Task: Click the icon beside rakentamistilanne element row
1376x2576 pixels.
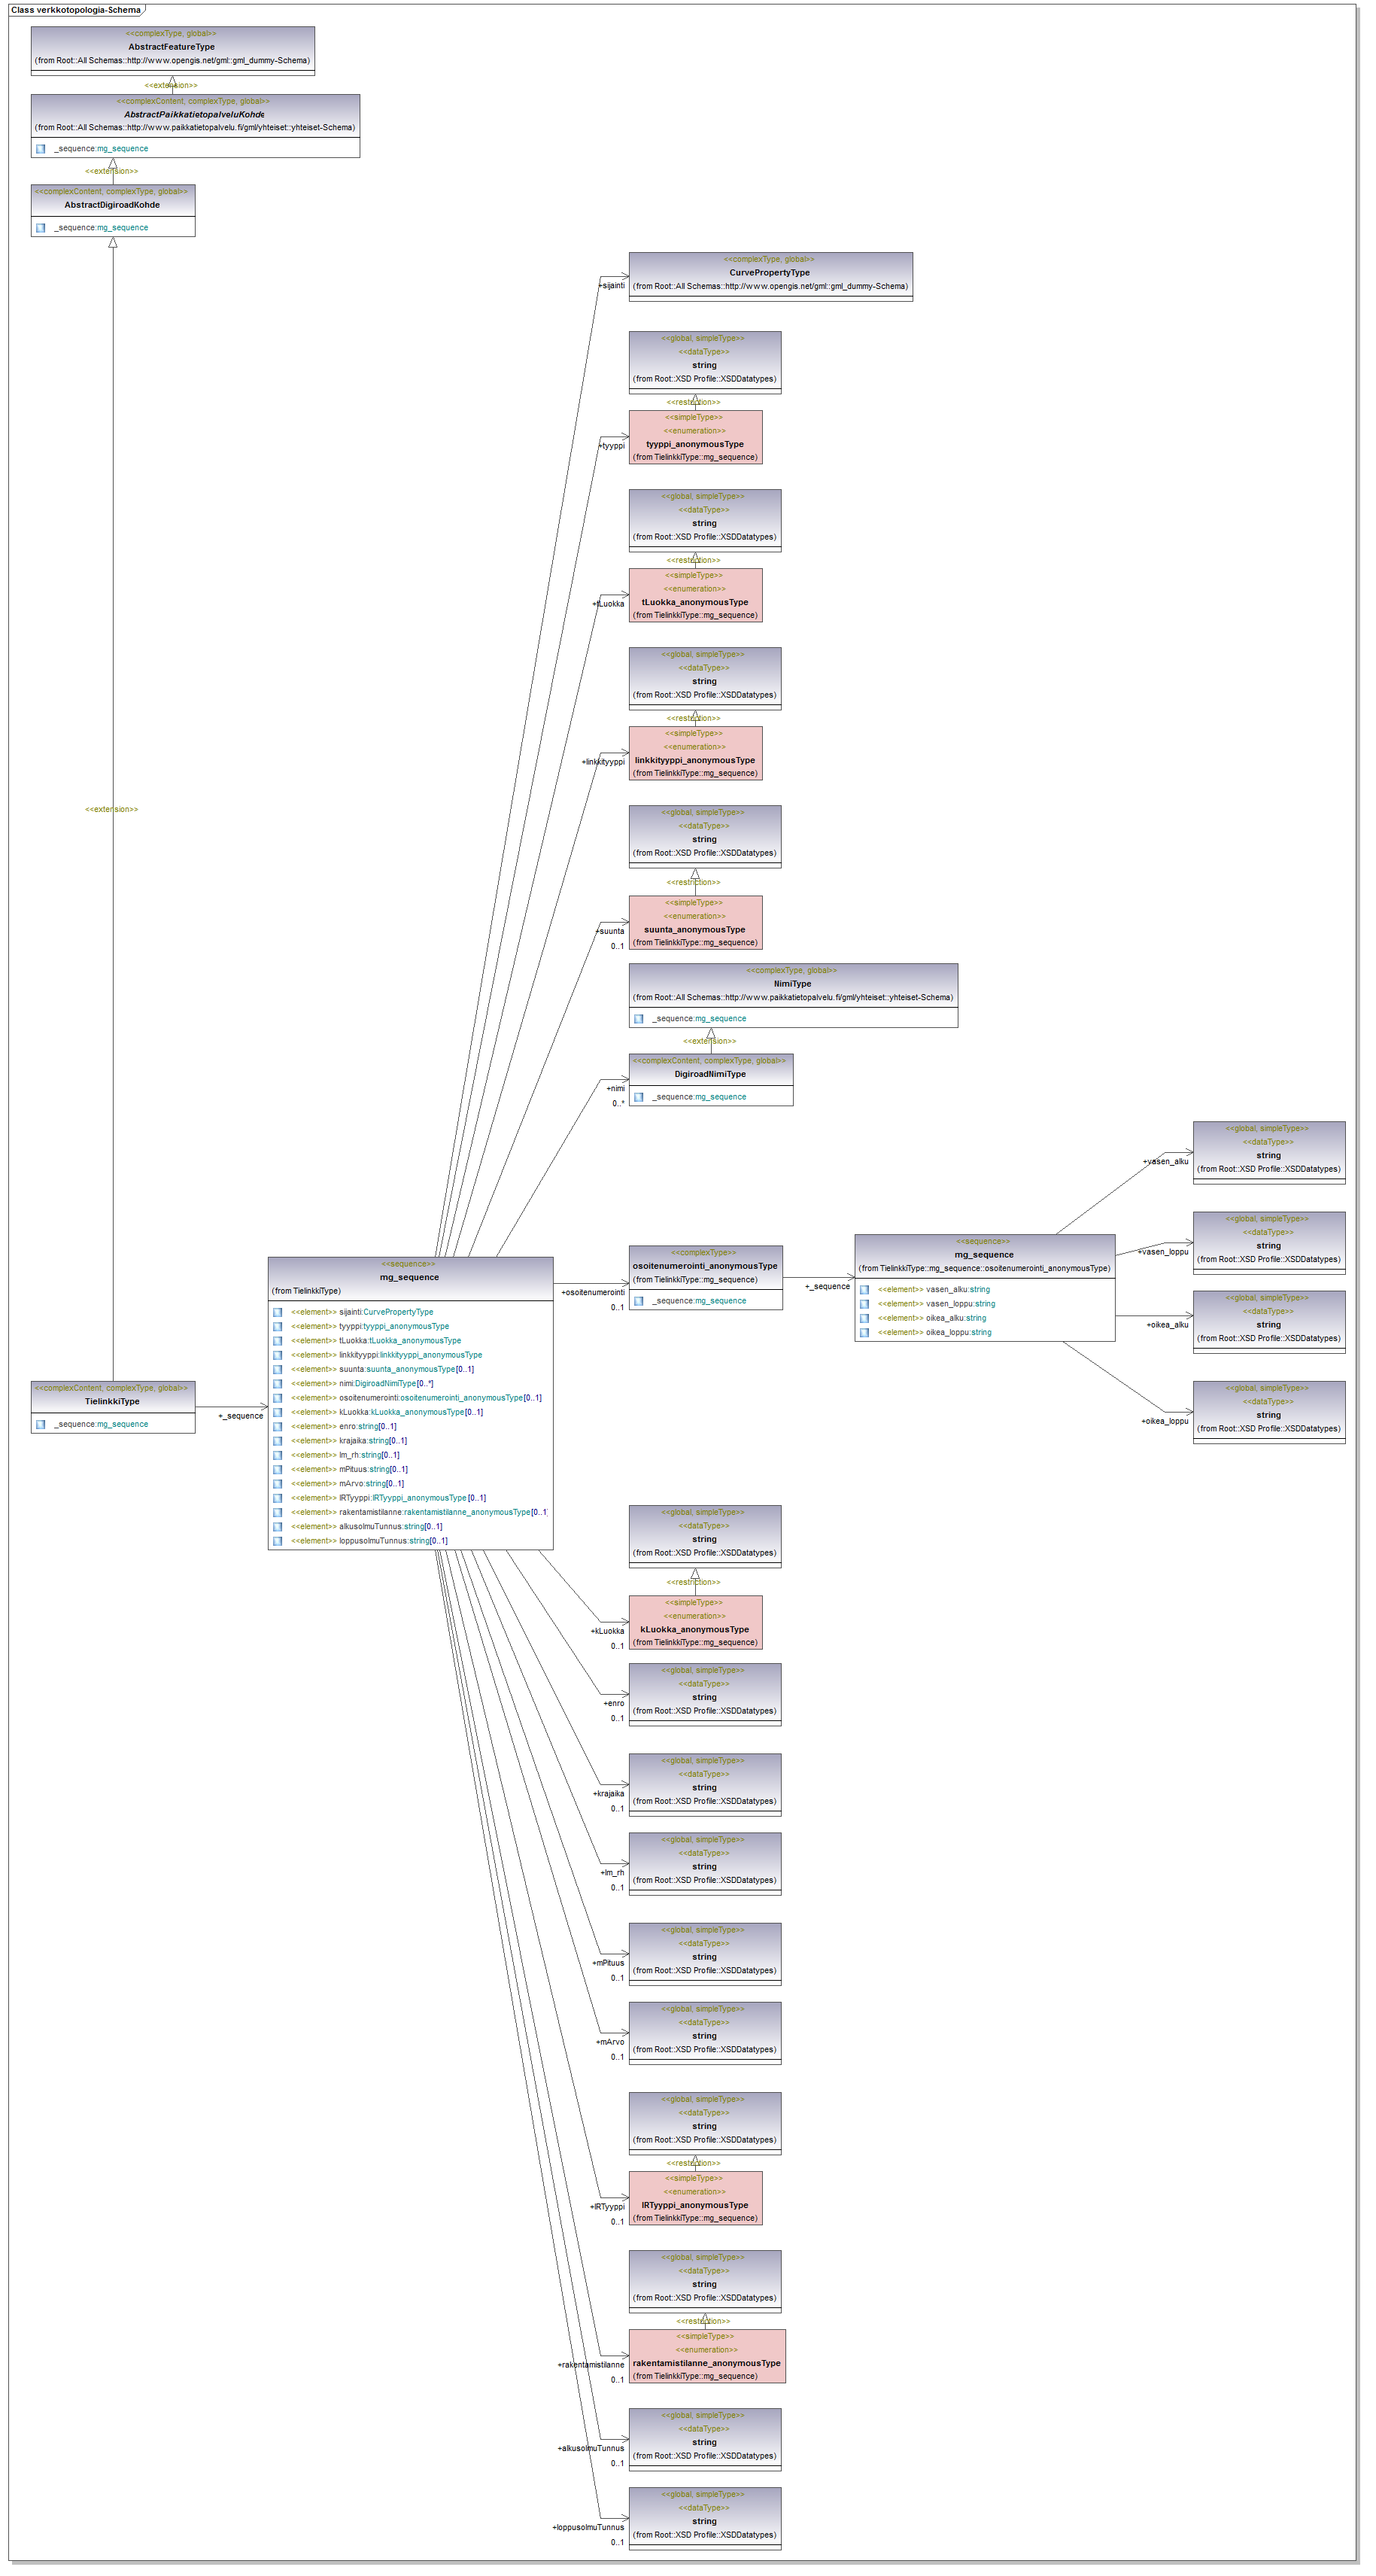Action: coord(277,1512)
